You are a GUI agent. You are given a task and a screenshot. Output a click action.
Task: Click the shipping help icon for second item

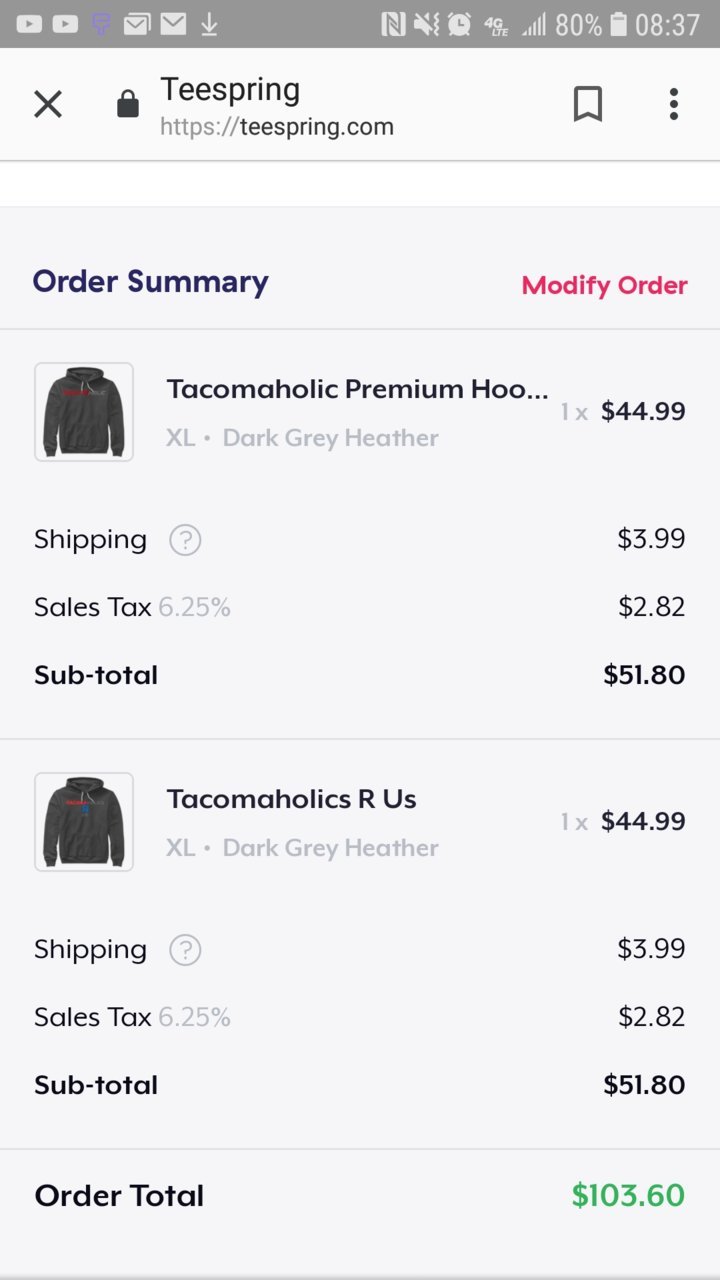coord(185,950)
